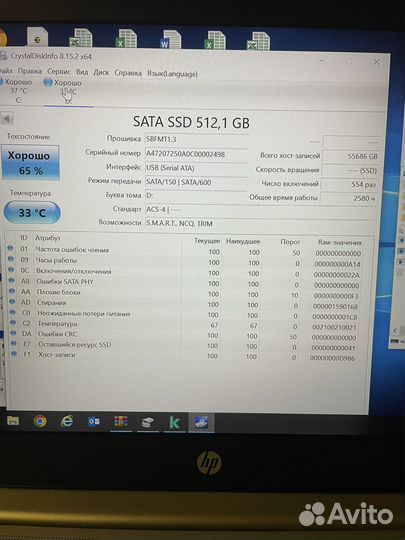Click status dot for Оставшийся ресурс SSD
The width and height of the screenshot is (405, 540).
(x=14, y=343)
